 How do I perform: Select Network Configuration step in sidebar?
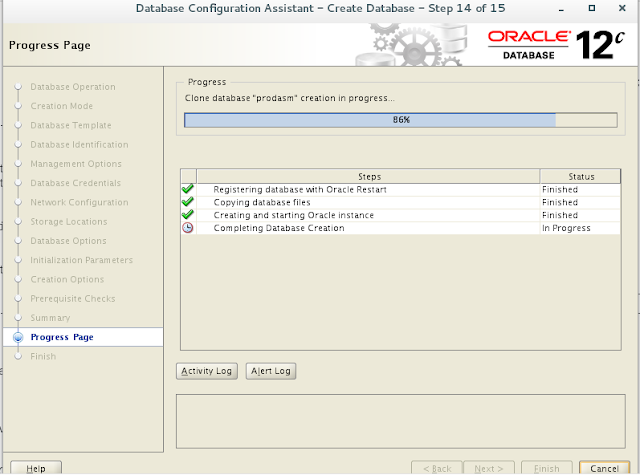coord(79,202)
